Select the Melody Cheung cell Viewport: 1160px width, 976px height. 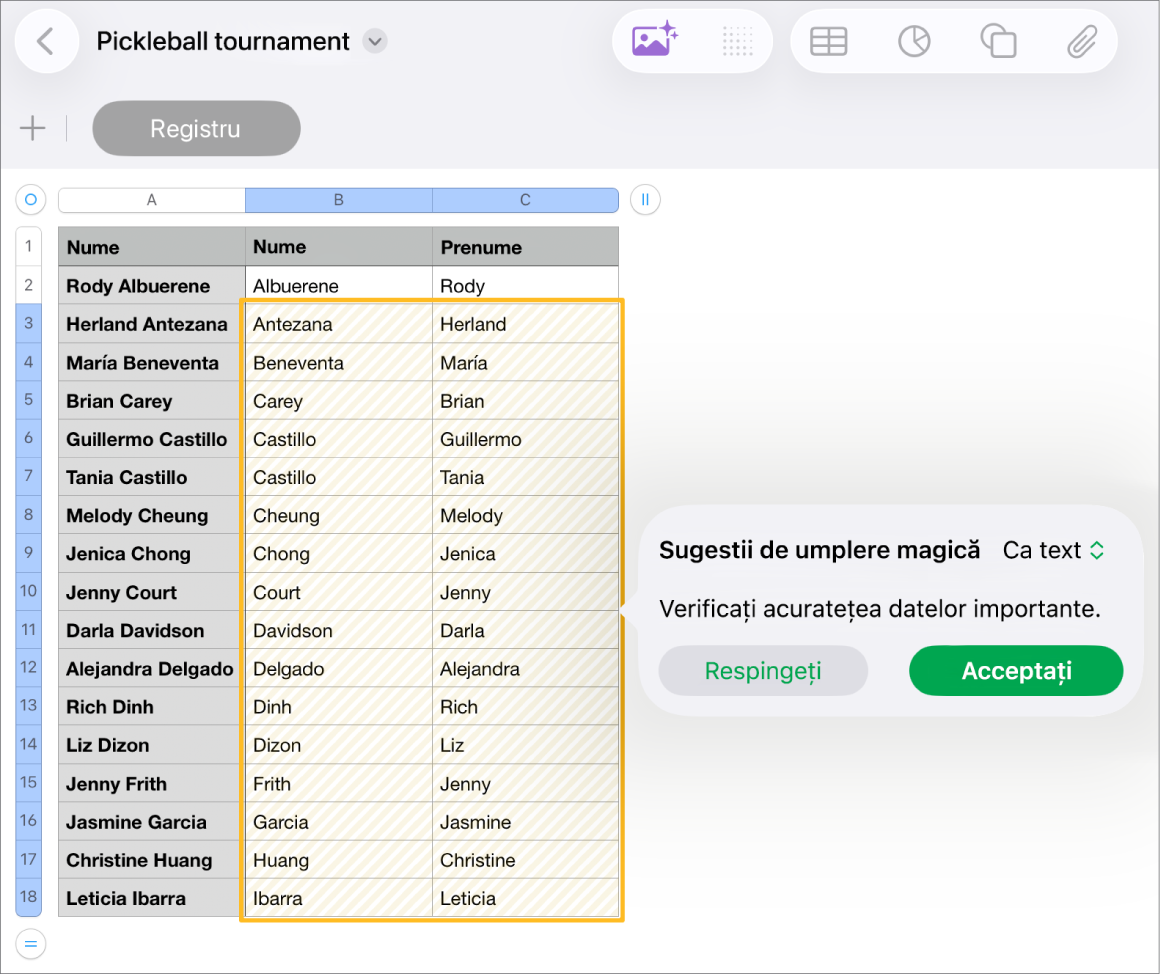pyautogui.click(x=152, y=516)
